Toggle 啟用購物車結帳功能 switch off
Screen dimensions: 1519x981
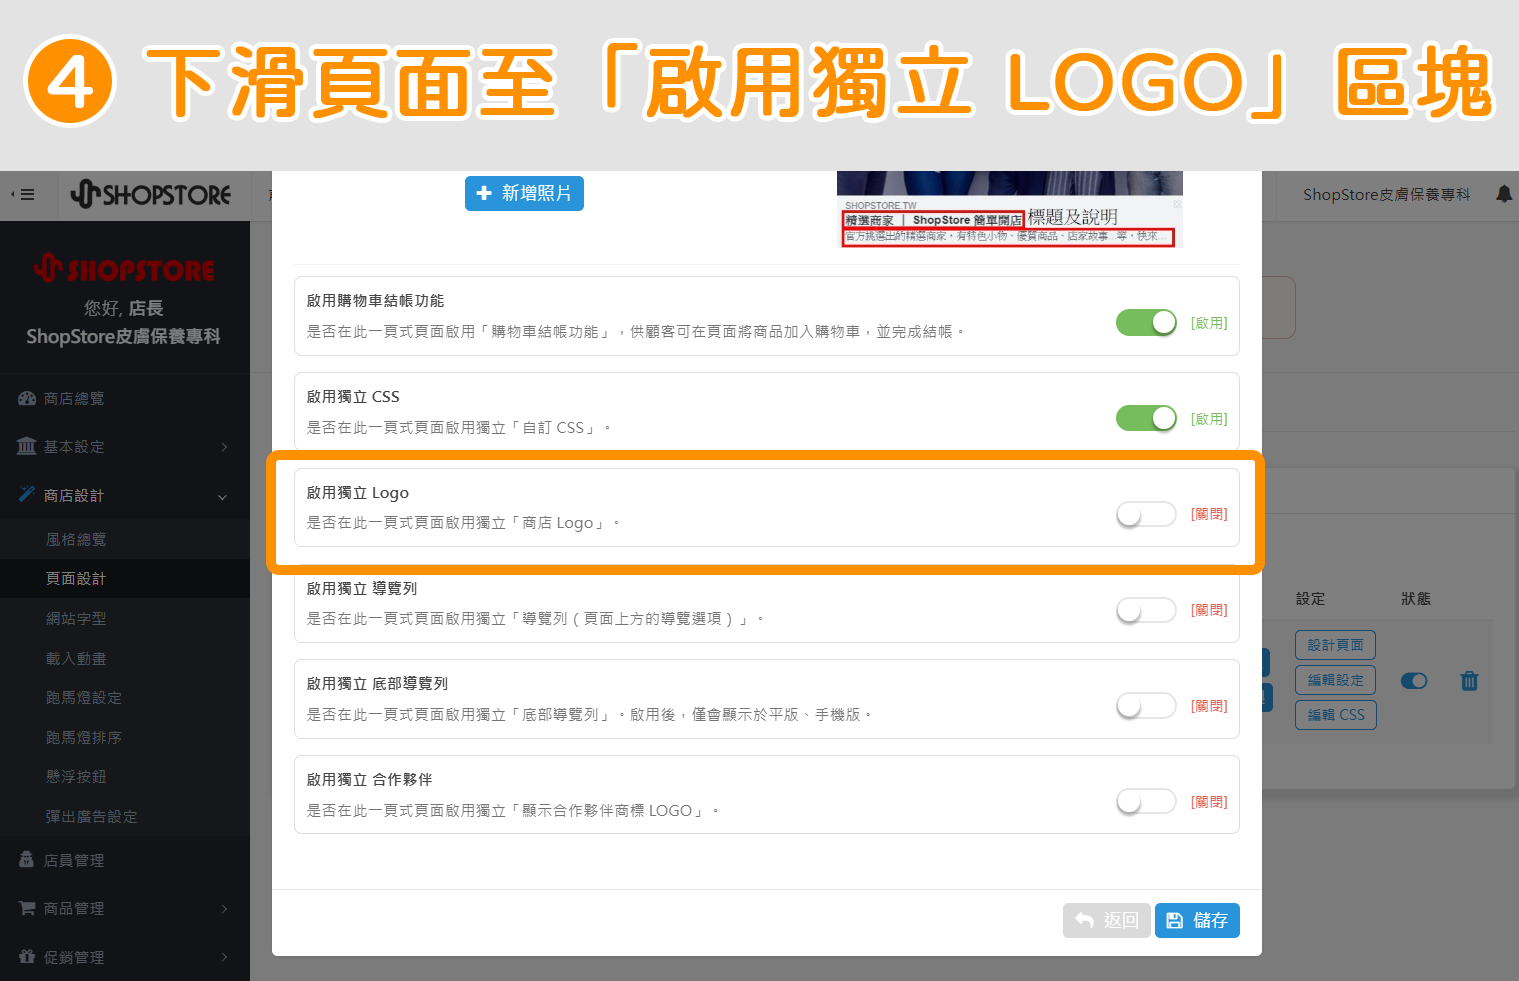click(x=1146, y=323)
